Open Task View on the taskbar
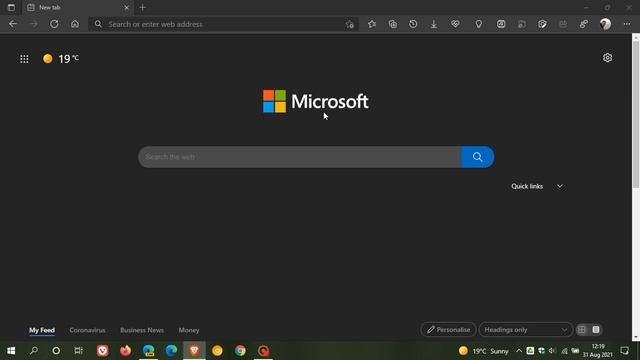 tap(78, 351)
